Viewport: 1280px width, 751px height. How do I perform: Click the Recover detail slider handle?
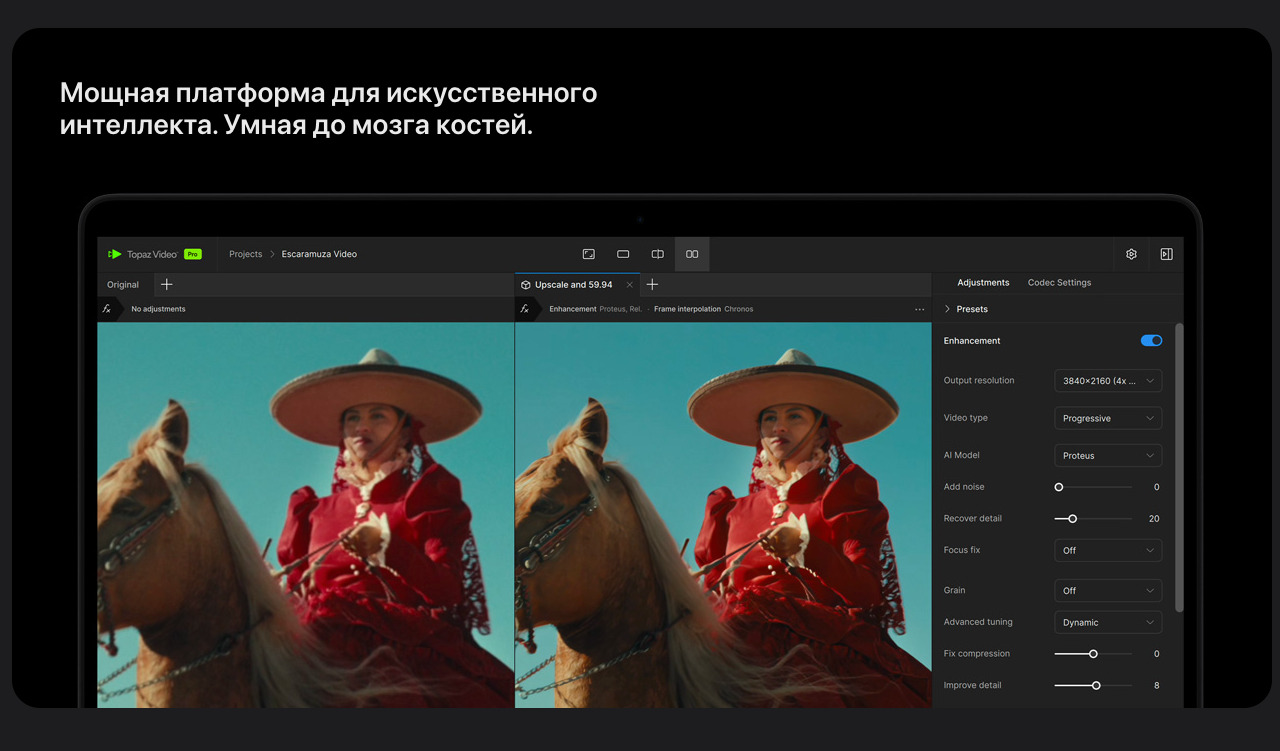(1073, 519)
